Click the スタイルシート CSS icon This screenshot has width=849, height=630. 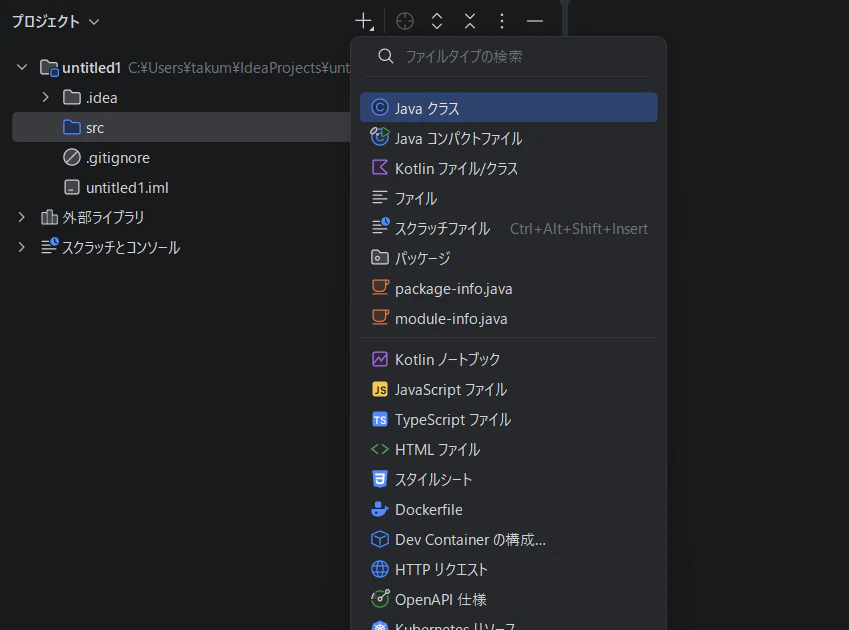click(x=380, y=479)
